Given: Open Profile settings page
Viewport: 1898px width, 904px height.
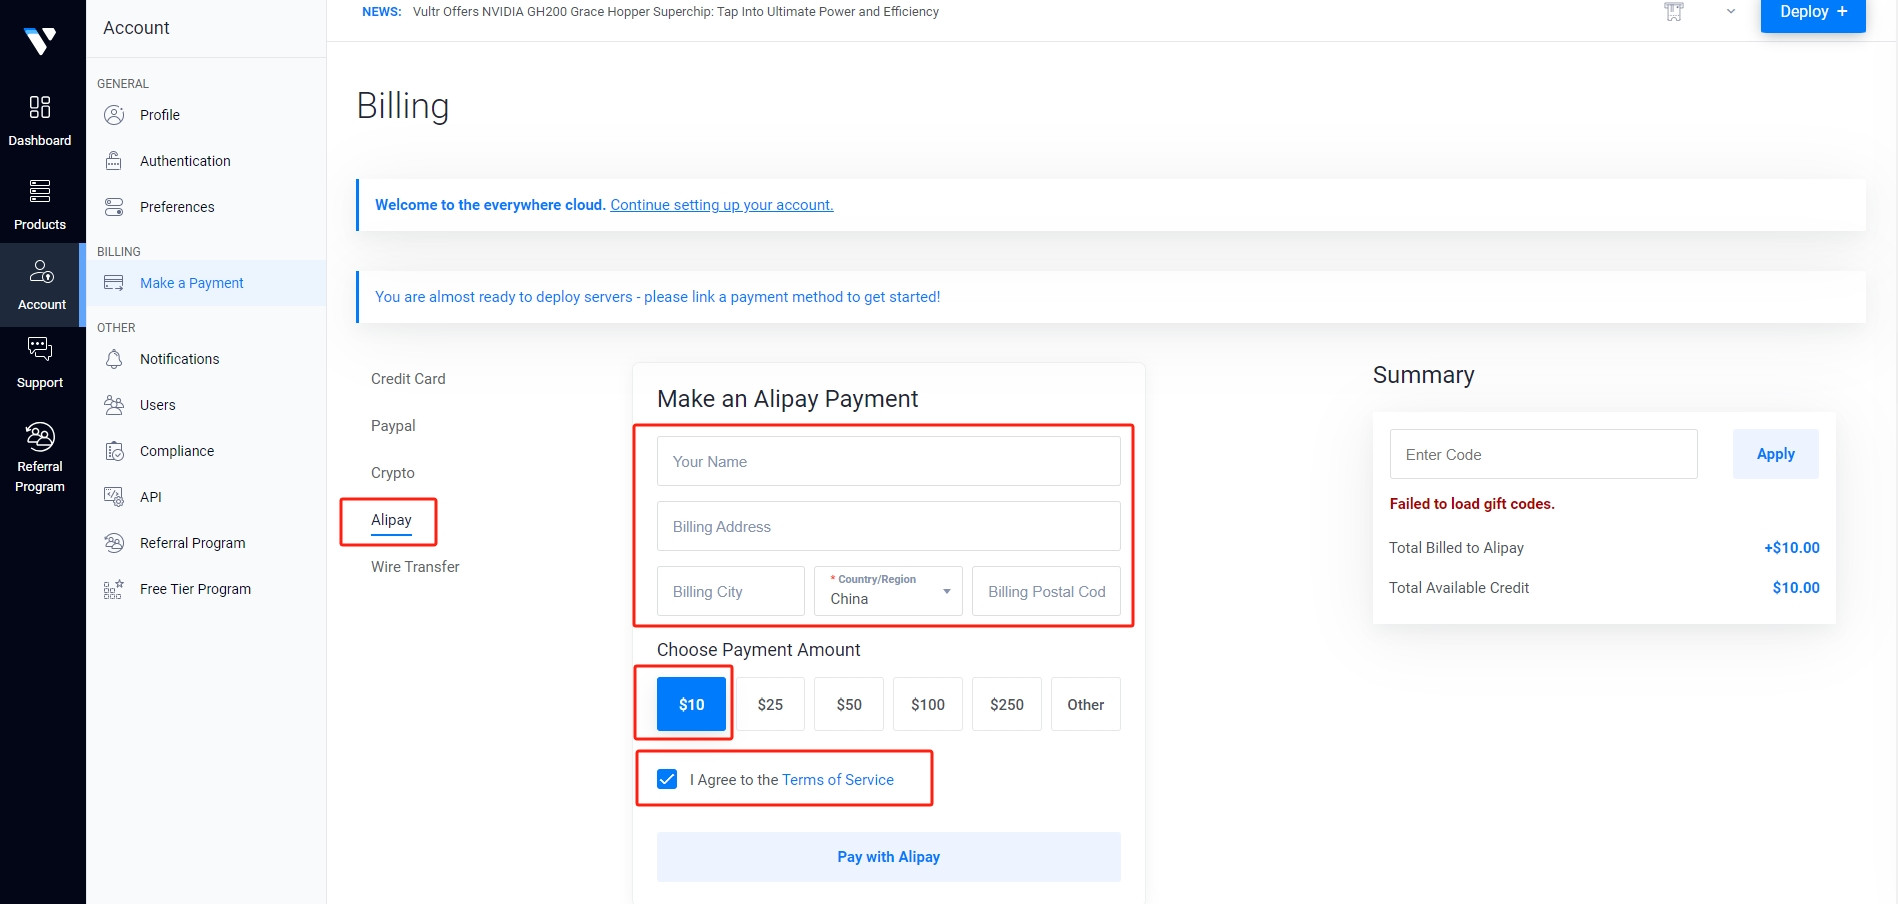Looking at the screenshot, I should point(160,115).
